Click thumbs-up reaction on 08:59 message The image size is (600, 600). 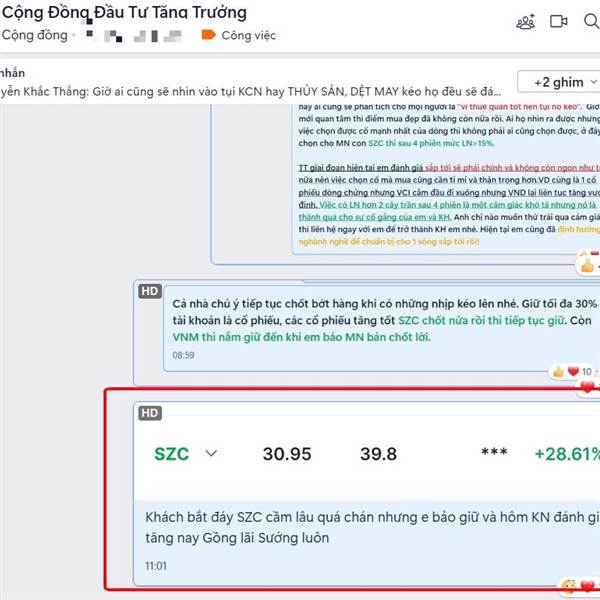558,371
